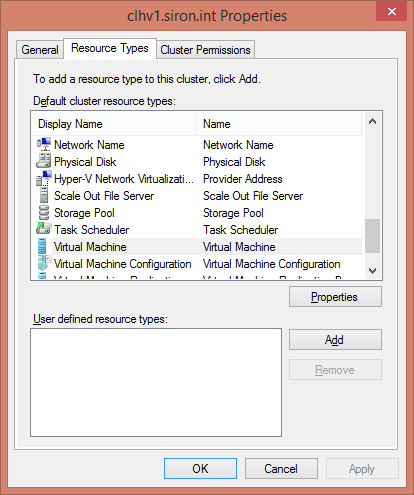This screenshot has width=414, height=495.
Task: Confirm the dialog with OK
Action: (x=200, y=469)
